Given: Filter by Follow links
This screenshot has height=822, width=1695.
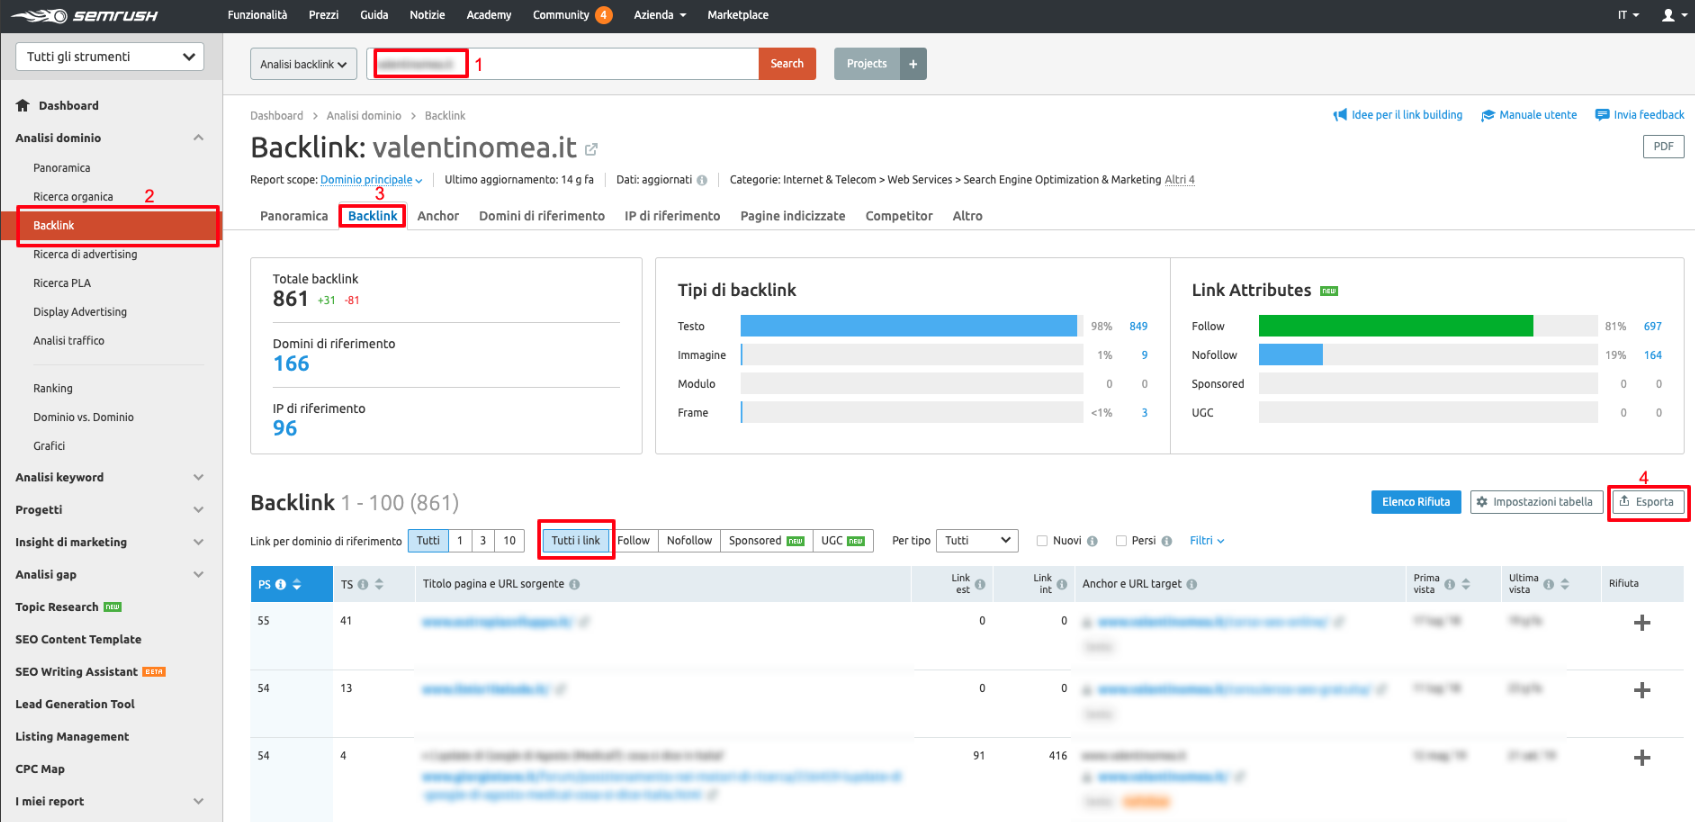Looking at the screenshot, I should pos(633,541).
